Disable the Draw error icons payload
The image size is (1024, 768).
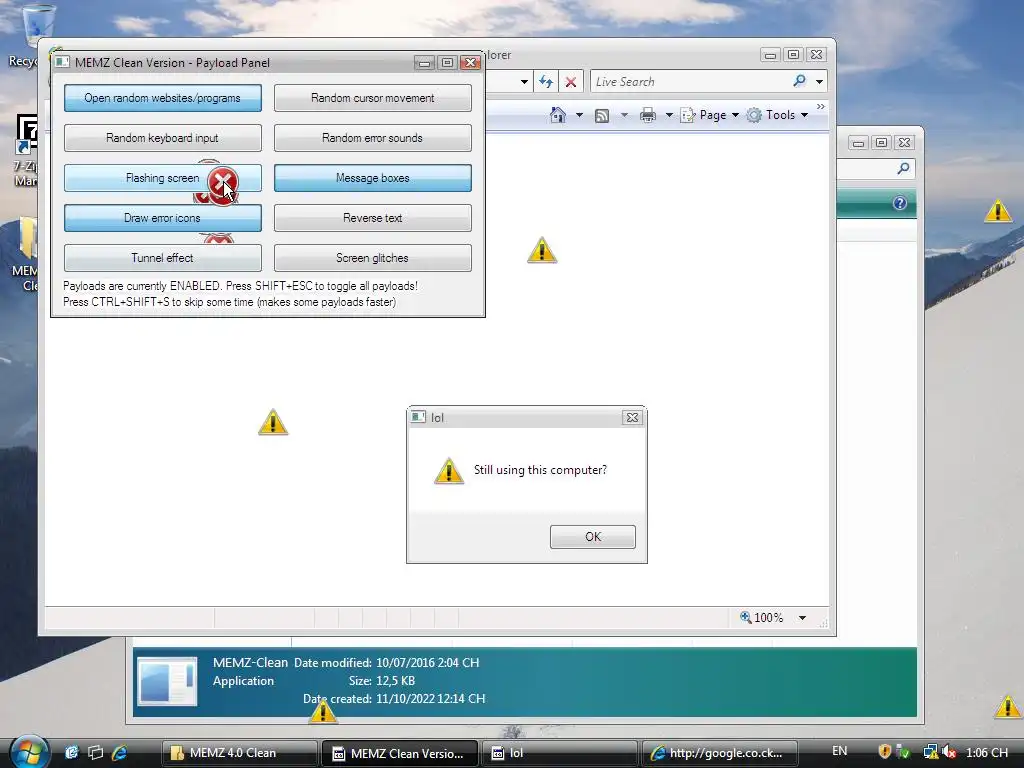tap(163, 217)
